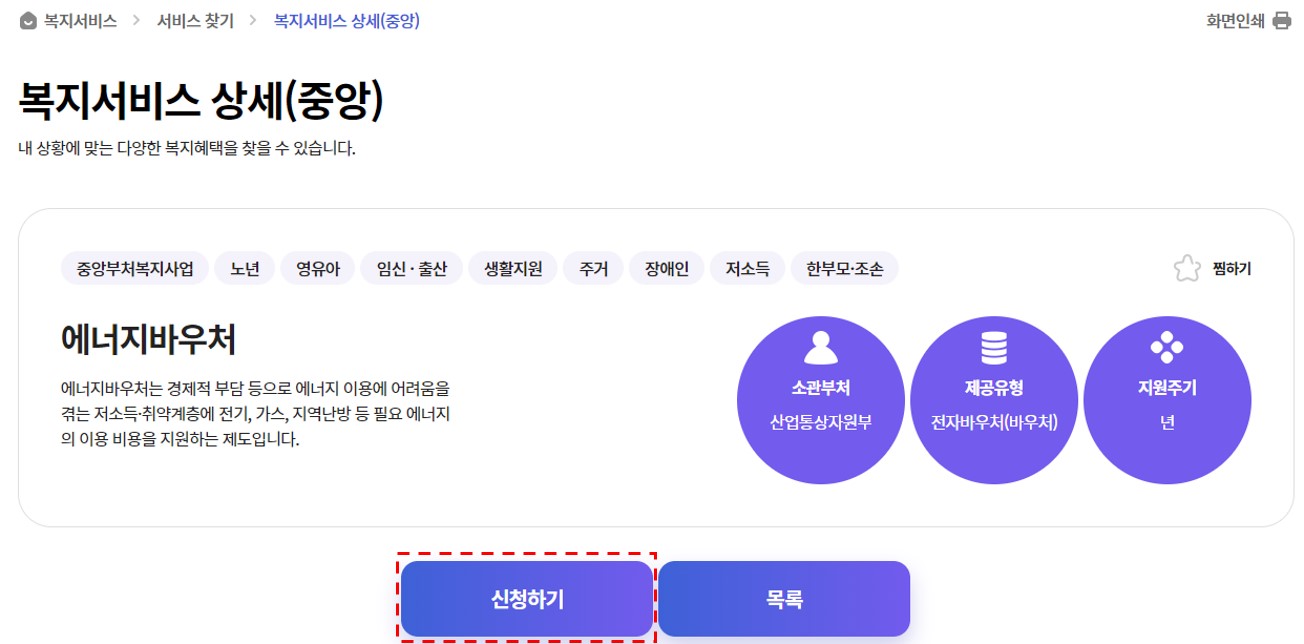Select the 생활지원 tag

pyautogui.click(x=512, y=267)
